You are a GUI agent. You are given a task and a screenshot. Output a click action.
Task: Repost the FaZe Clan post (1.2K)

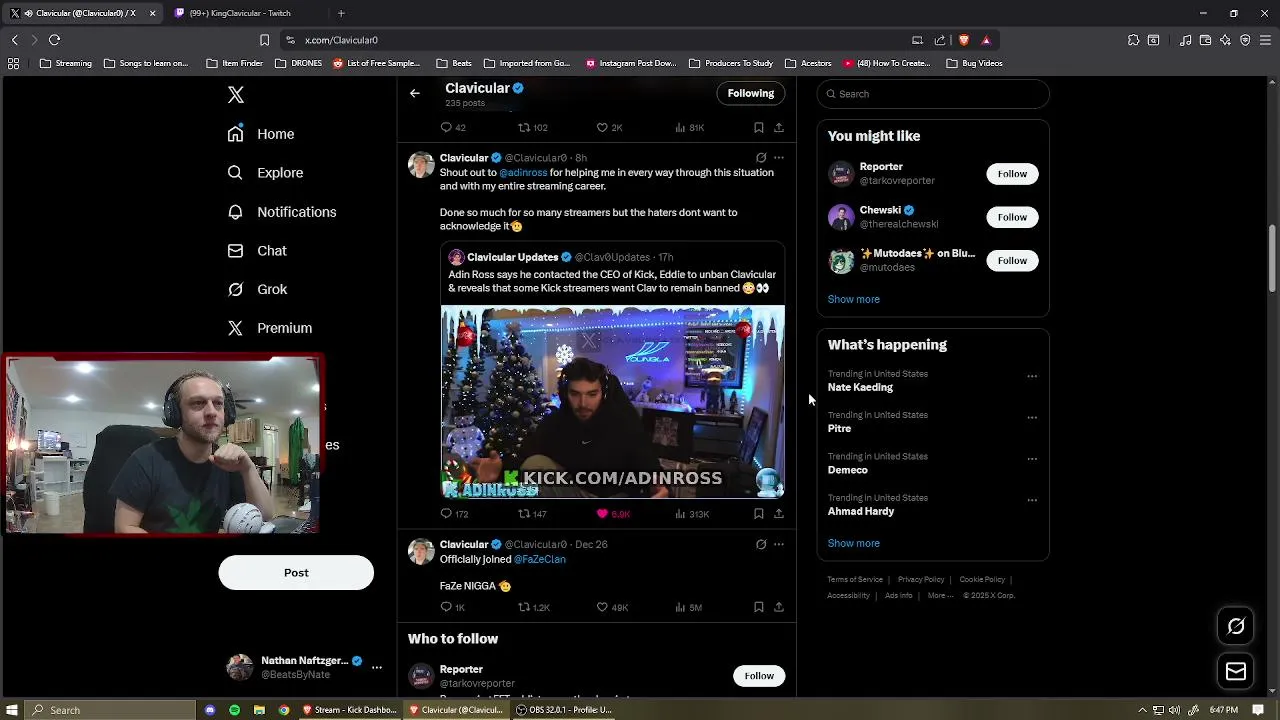coord(534,607)
